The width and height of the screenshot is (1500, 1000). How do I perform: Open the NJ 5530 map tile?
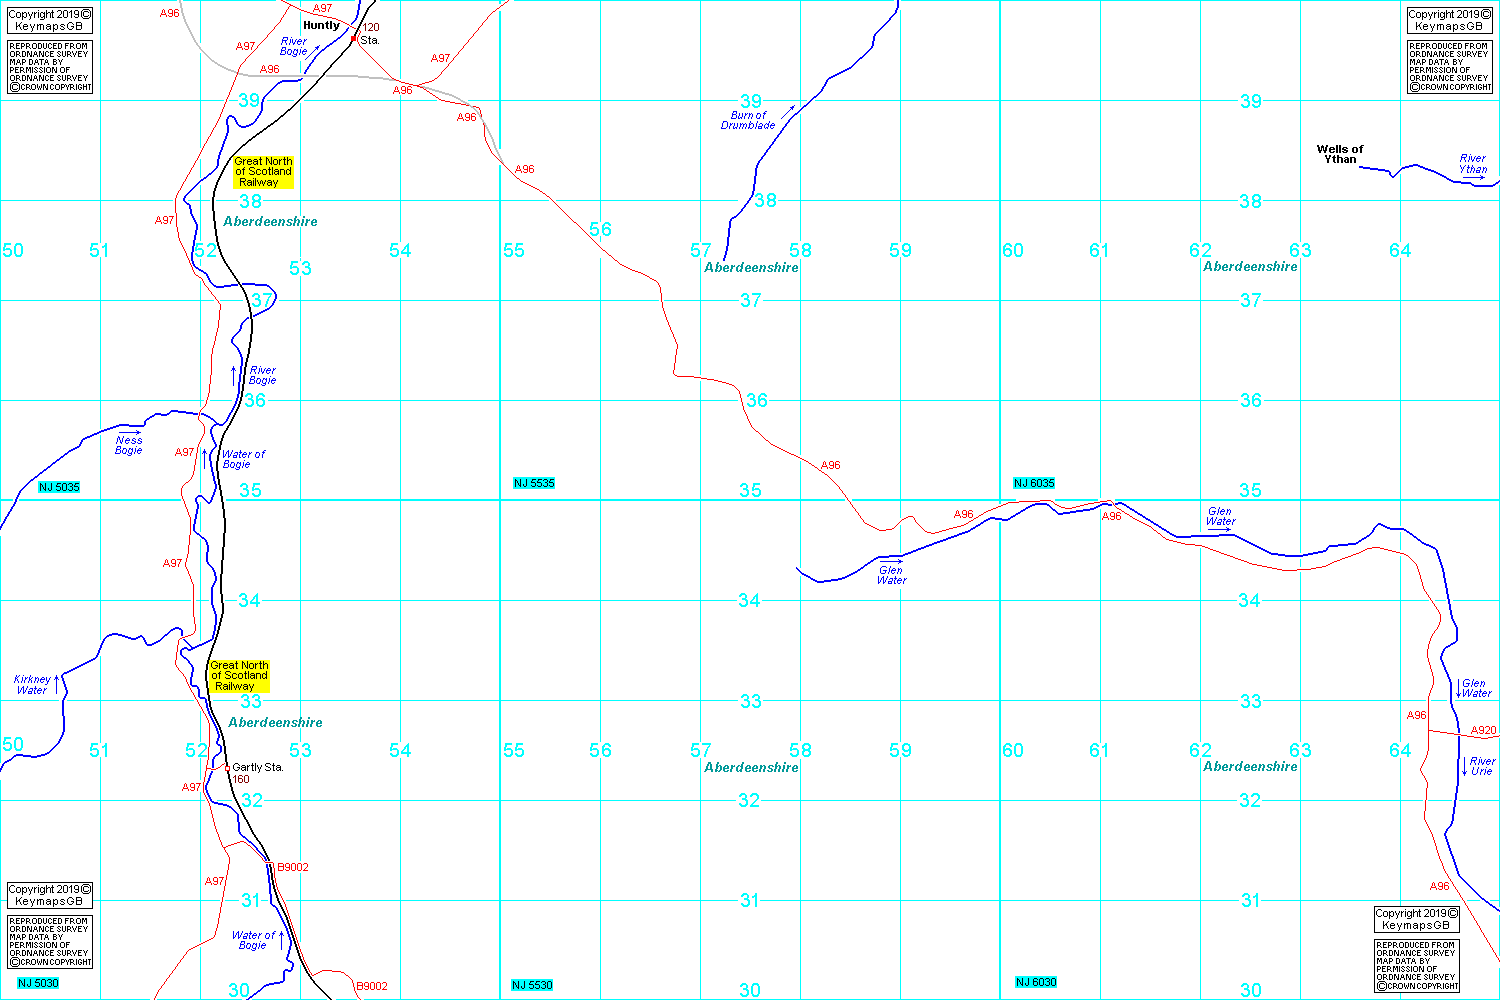coord(532,985)
